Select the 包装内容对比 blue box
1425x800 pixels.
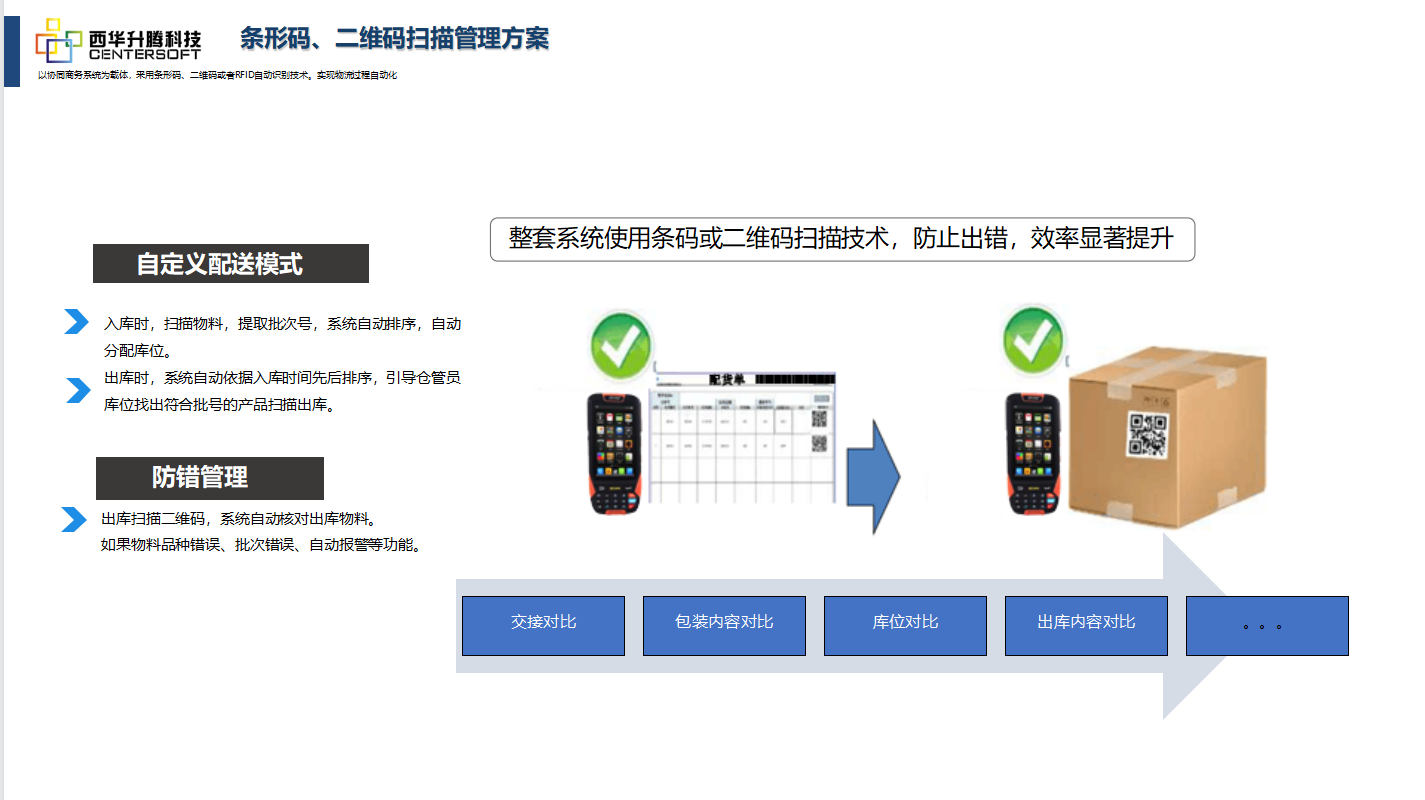pyautogui.click(x=724, y=626)
